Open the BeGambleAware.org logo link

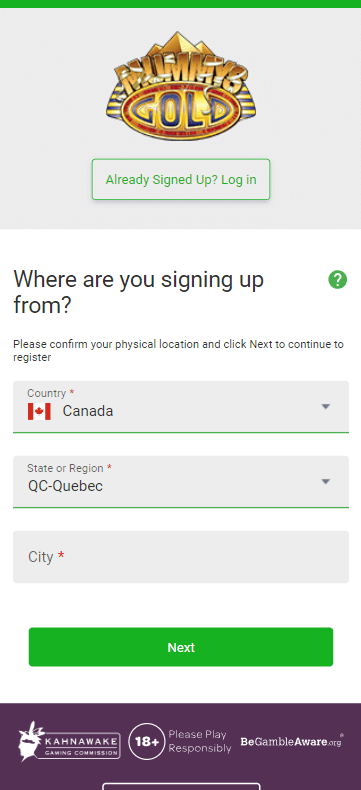click(292, 741)
